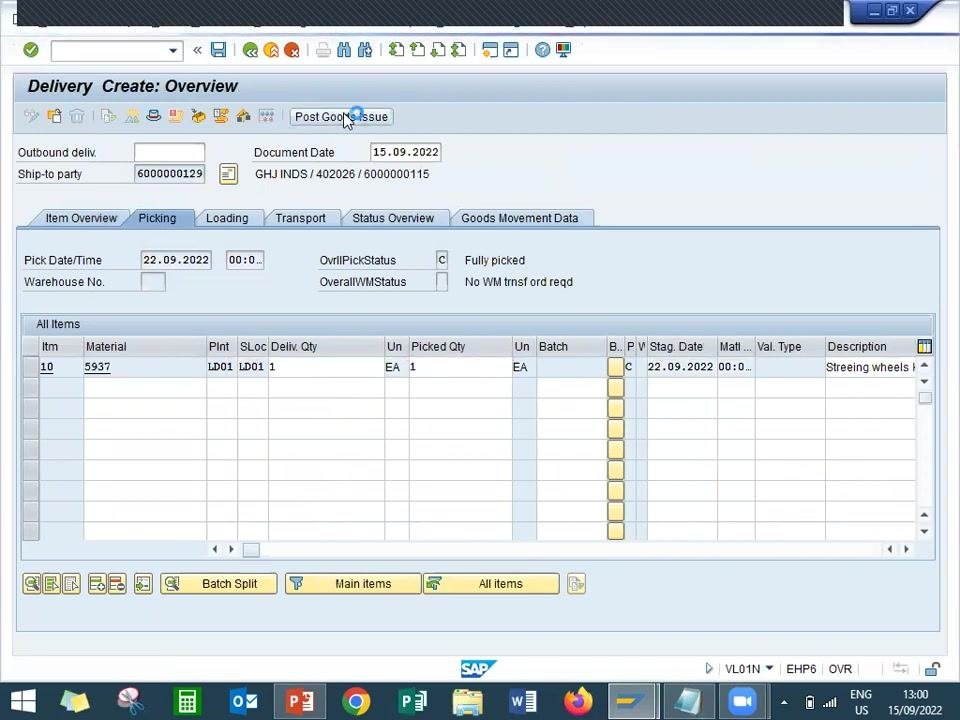Open Google Chrome from the taskbar
960x720 pixels.
[x=356, y=702]
